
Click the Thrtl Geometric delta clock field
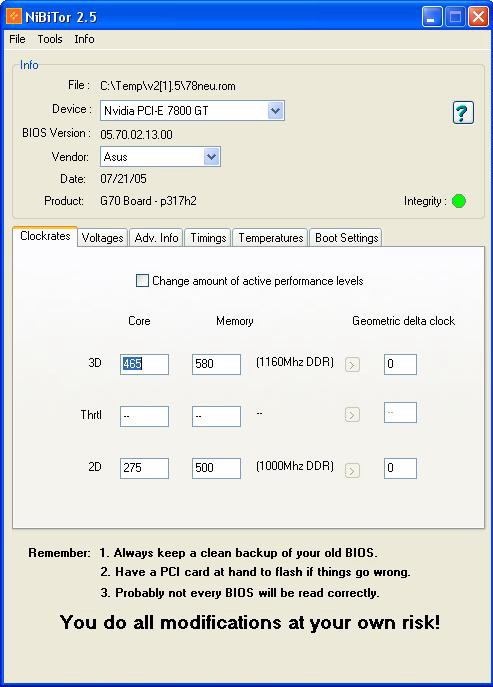tap(400, 413)
